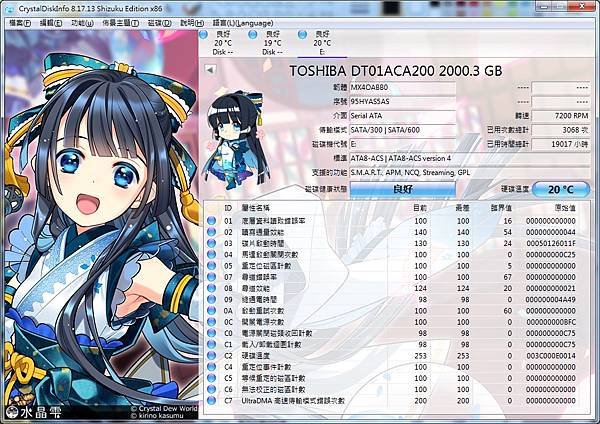Click the 原始值 column header

click(x=565, y=208)
